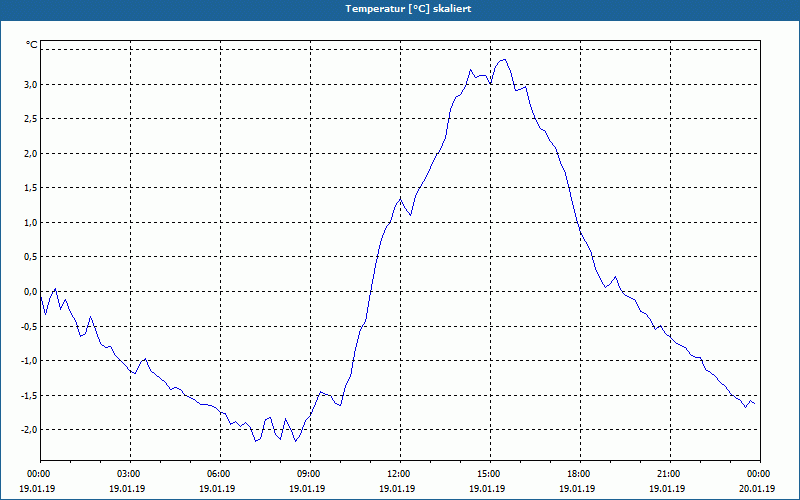The height and width of the screenshot is (500, 800).
Task: Click the '19.01.19' date under 21:00
Action: 667,488
